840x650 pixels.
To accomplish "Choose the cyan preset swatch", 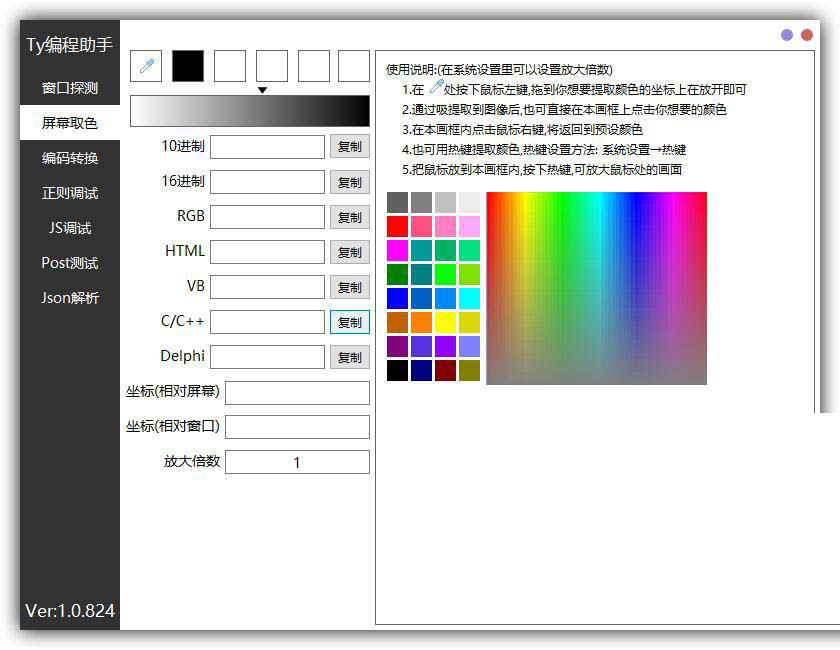I will pyautogui.click(x=469, y=298).
